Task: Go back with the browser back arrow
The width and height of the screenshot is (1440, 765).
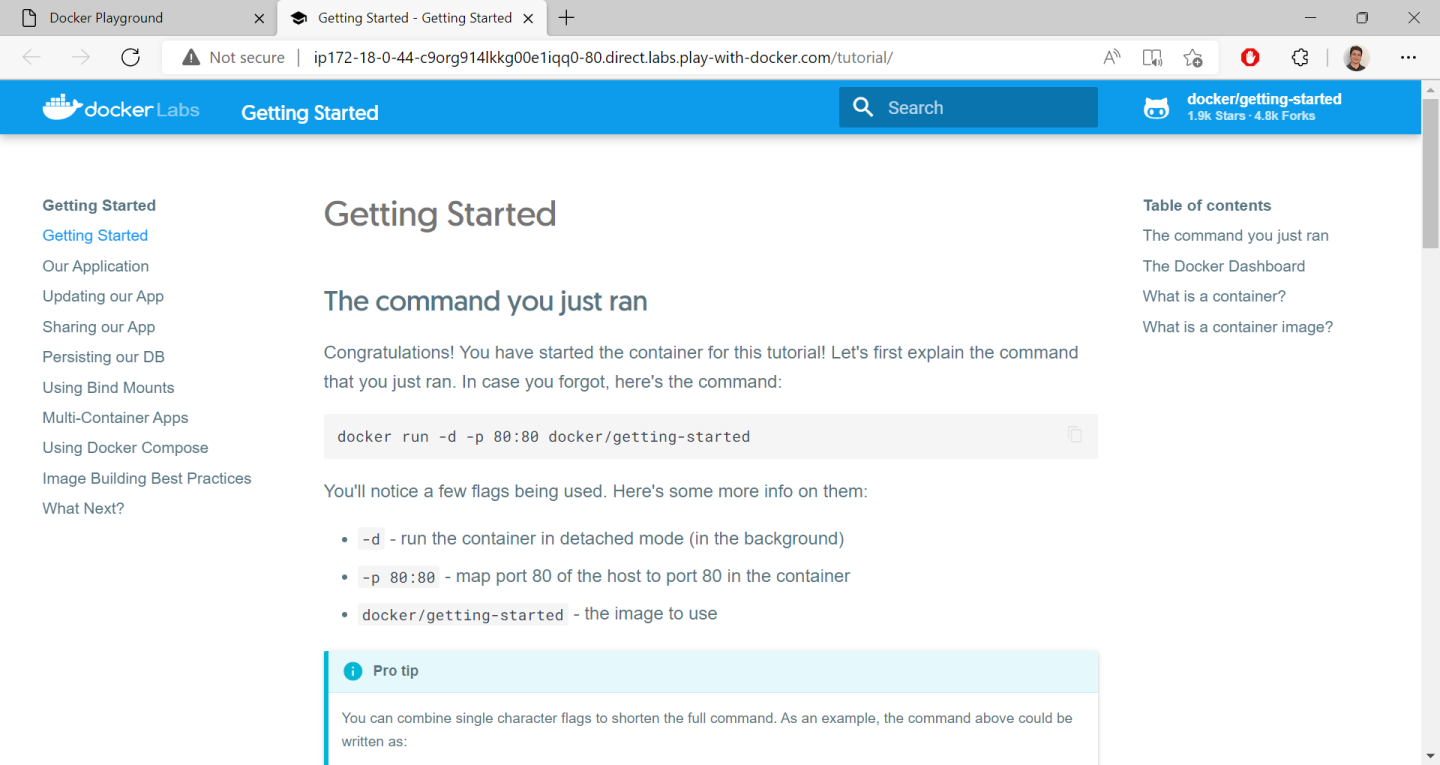Action: pyautogui.click(x=32, y=57)
